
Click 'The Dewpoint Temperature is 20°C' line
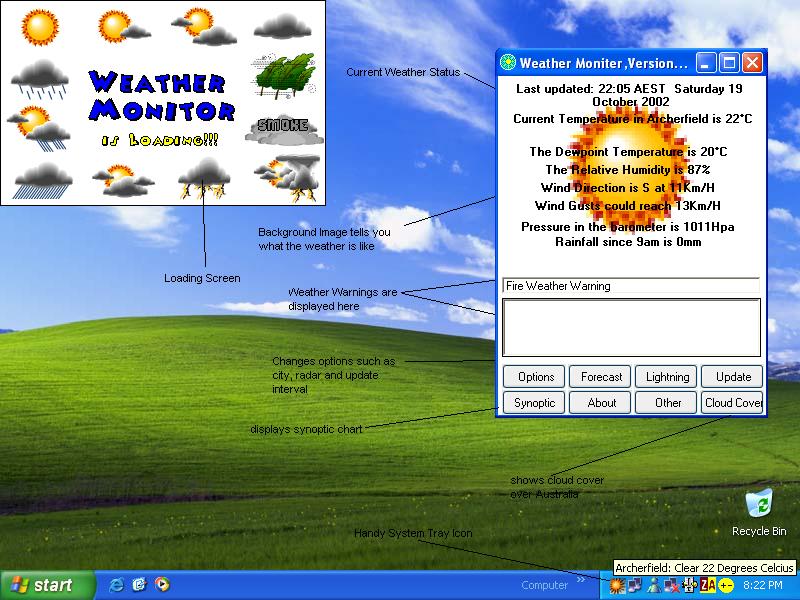click(x=628, y=152)
